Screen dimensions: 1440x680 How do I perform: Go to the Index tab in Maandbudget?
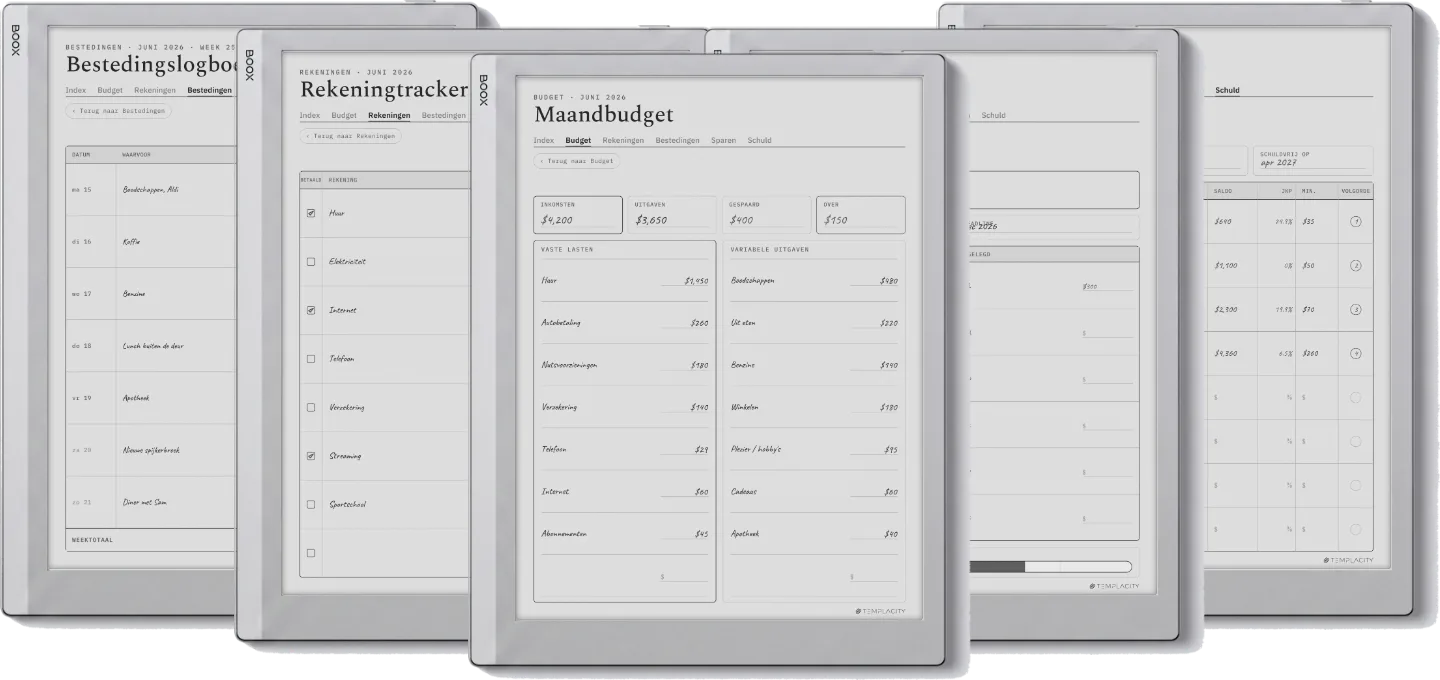pyautogui.click(x=544, y=140)
